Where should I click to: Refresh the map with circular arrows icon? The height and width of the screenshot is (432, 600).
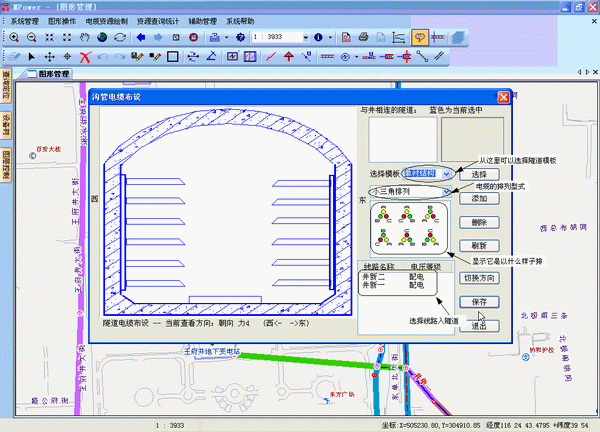120,37
